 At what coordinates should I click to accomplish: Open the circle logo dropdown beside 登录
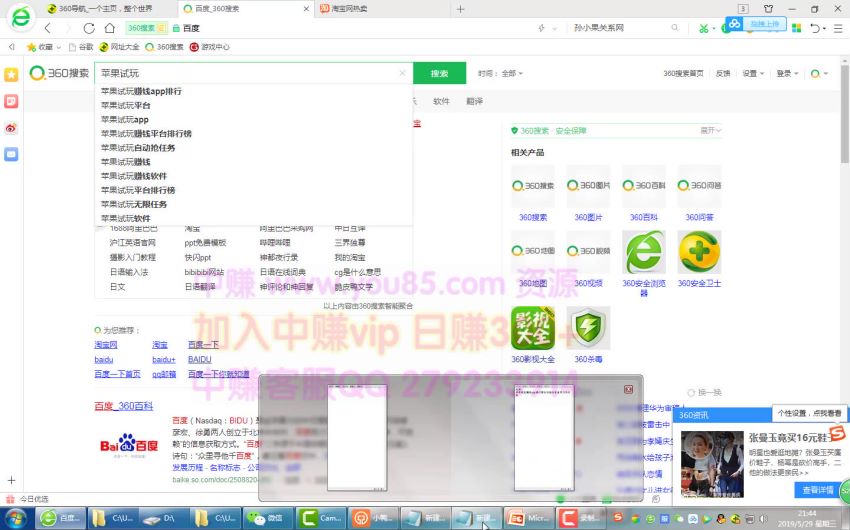coord(819,73)
